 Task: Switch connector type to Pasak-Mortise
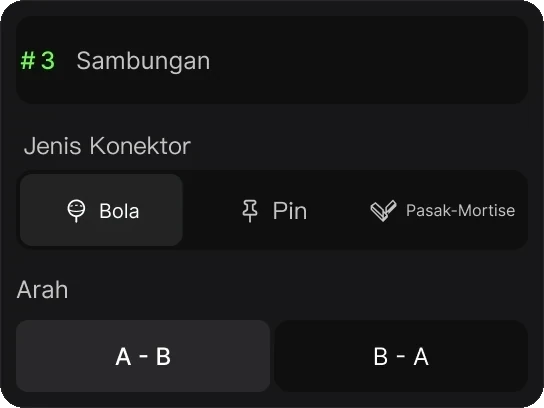[x=442, y=210]
